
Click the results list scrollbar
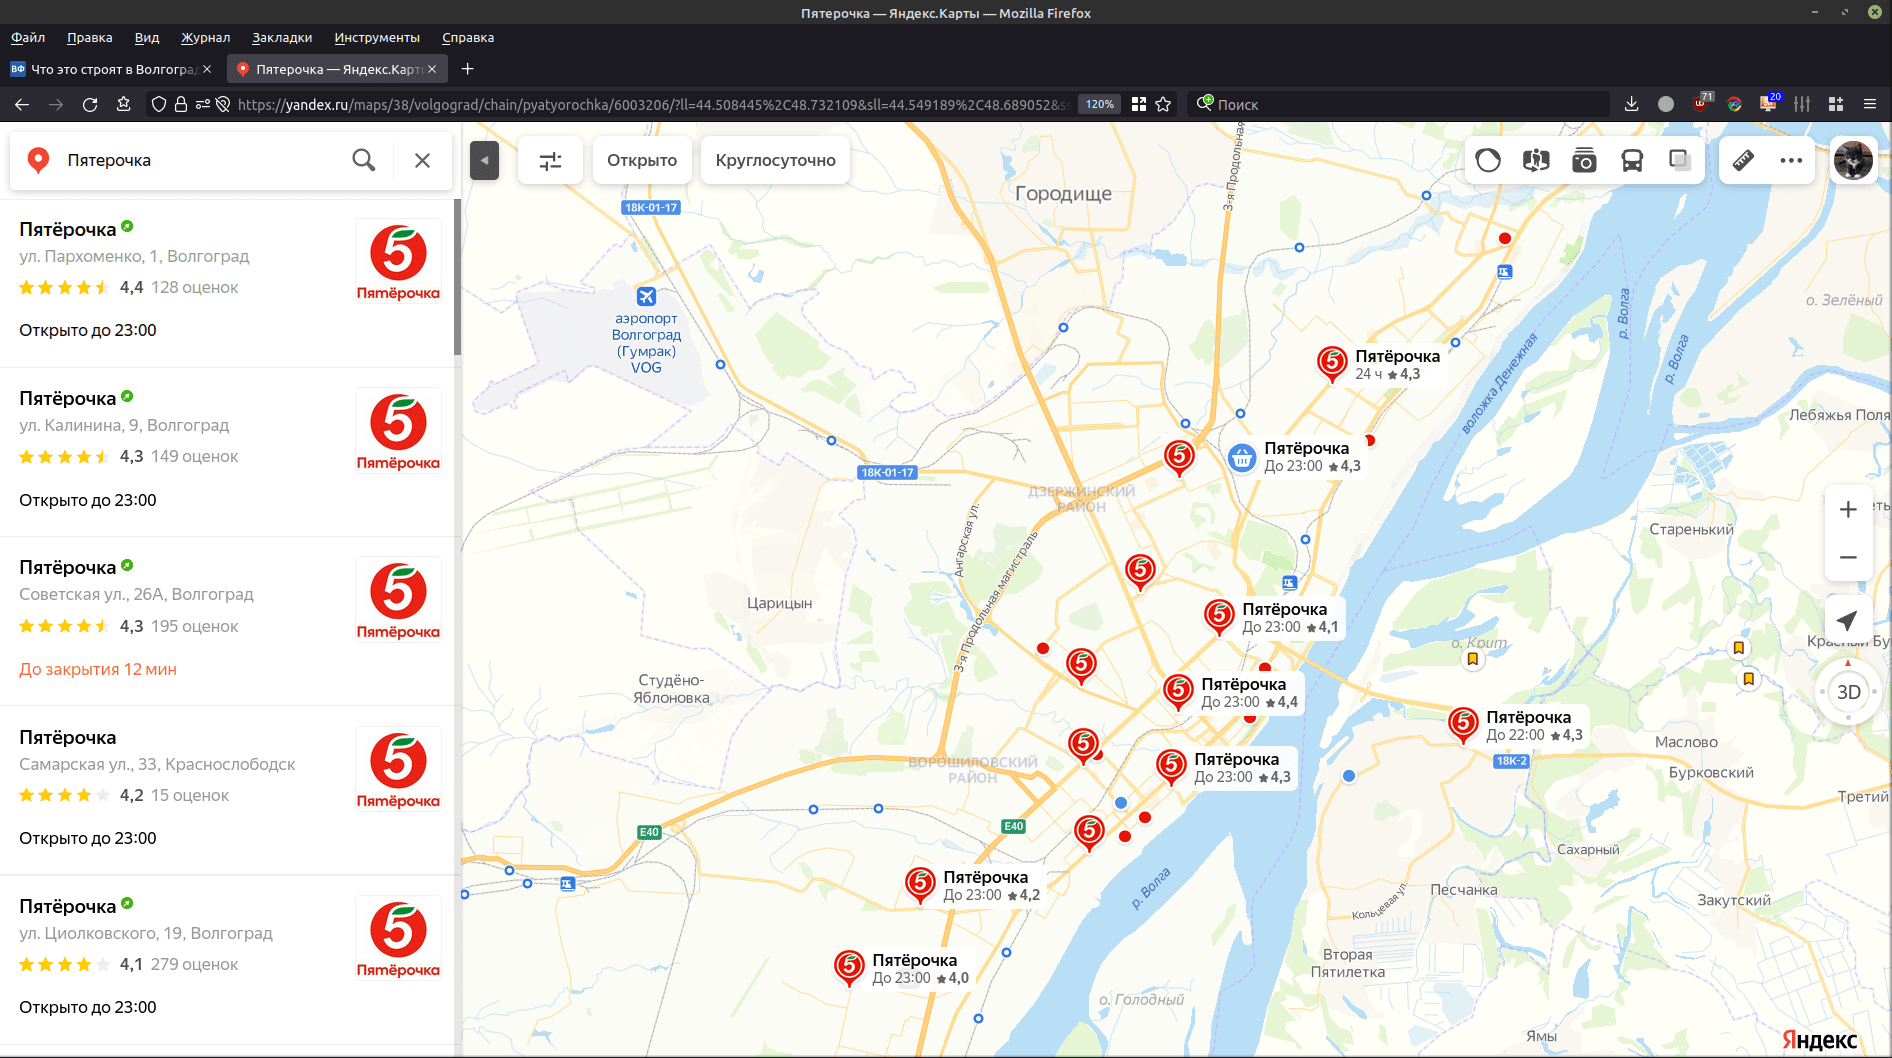(457, 277)
